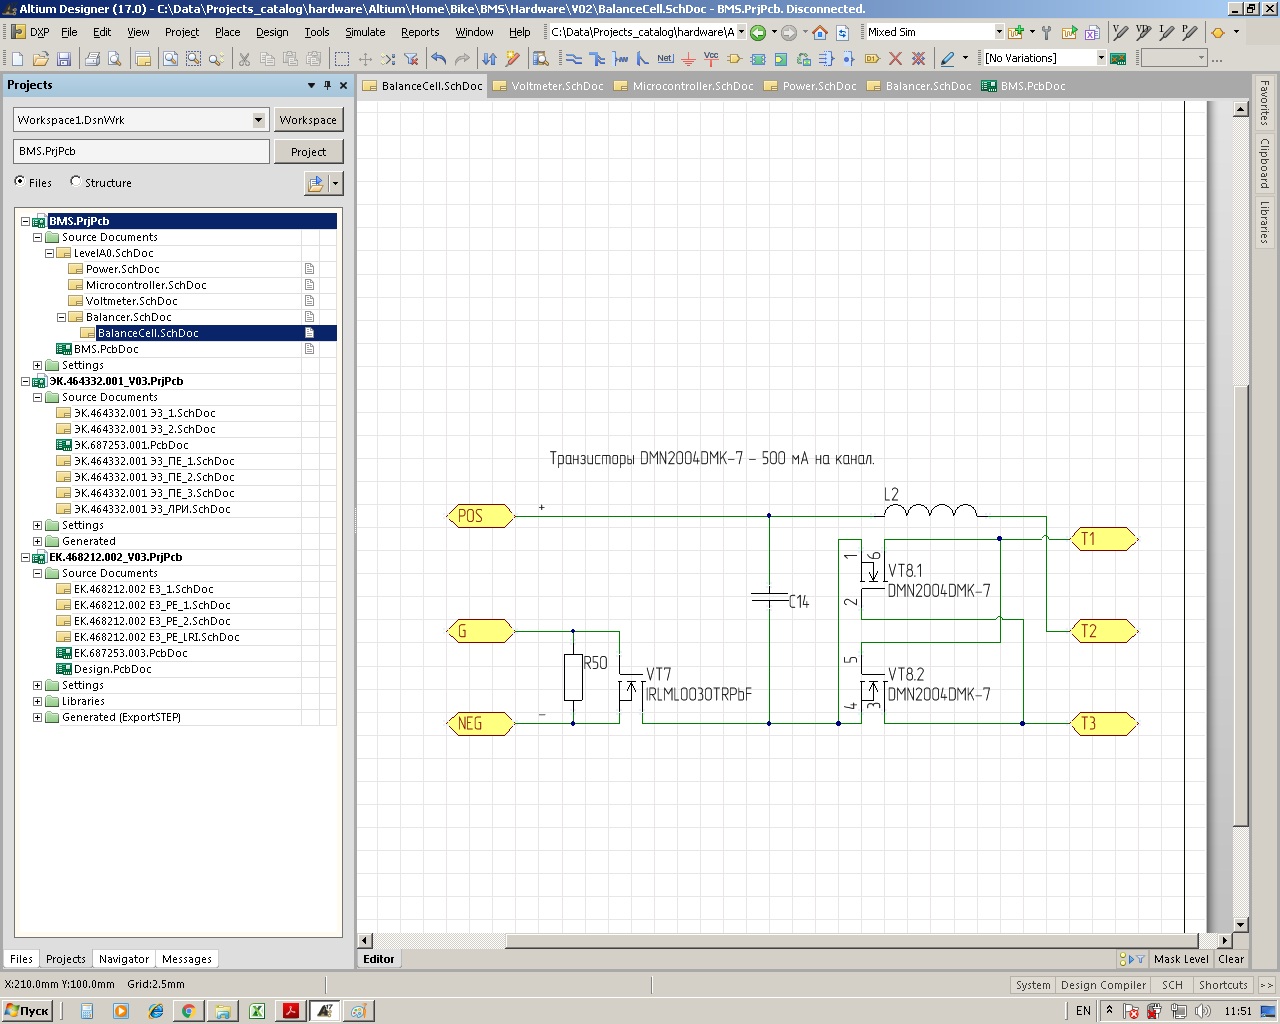Viewport: 1280px width, 1024px height.
Task: Select the Structure radio button
Action: pos(75,182)
